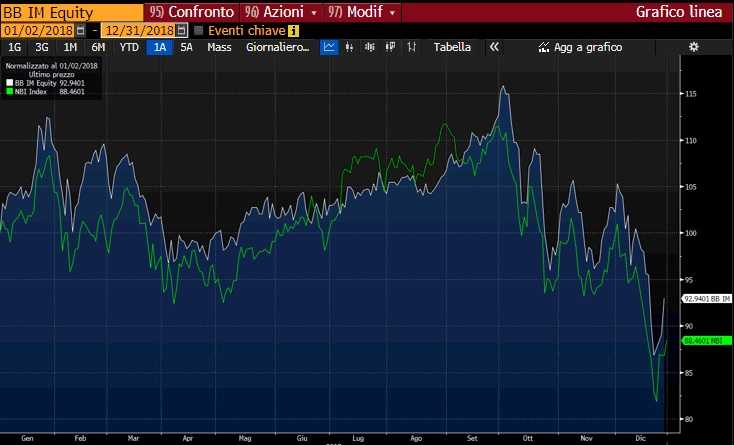Image resolution: width=734 pixels, height=445 pixels.
Task: Select the 92.9401 BB IM price label
Action: pos(706,299)
